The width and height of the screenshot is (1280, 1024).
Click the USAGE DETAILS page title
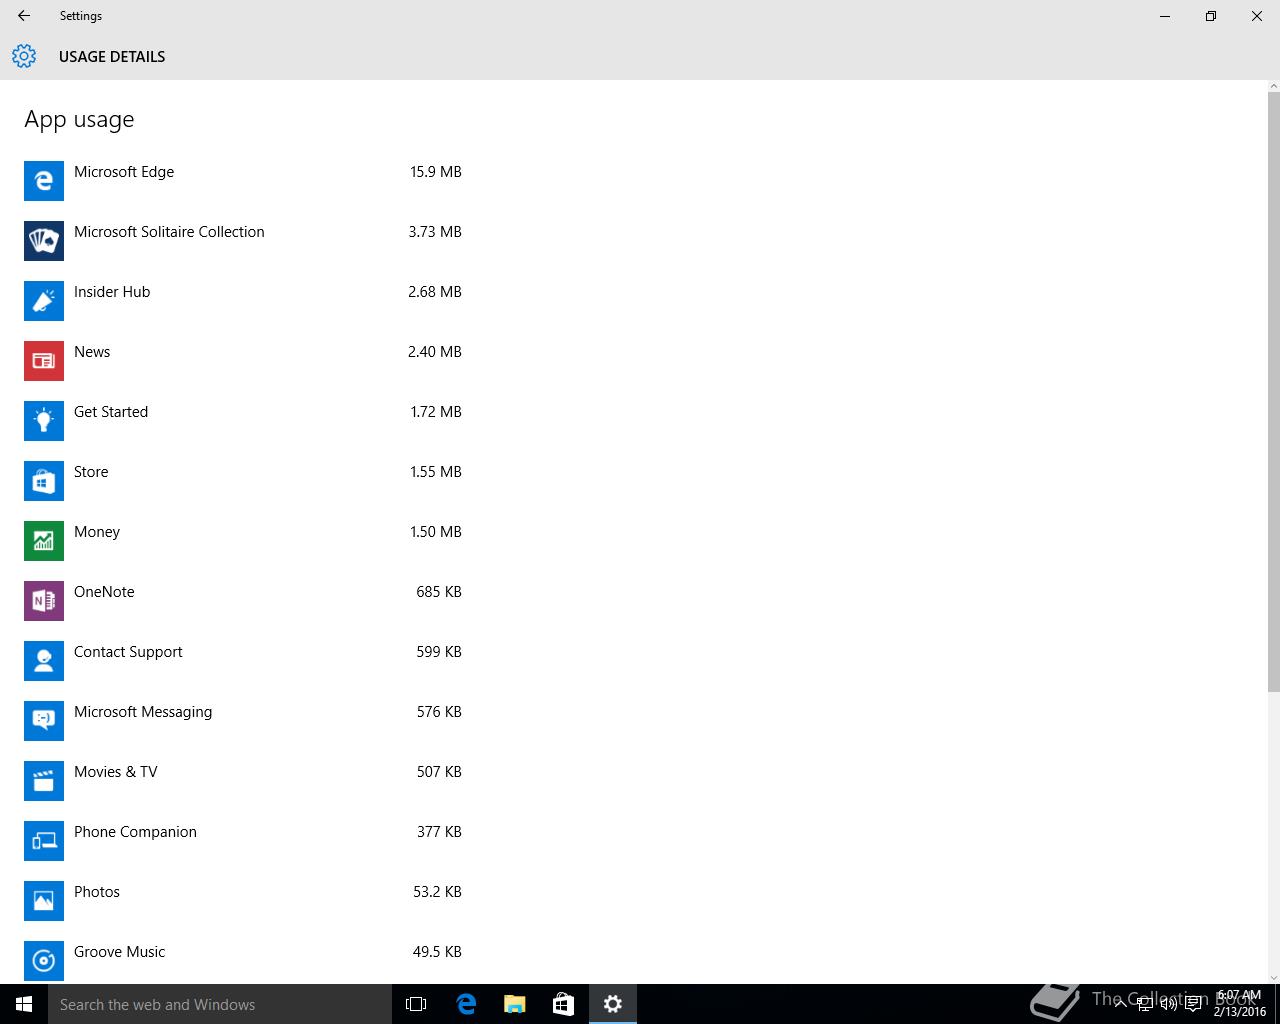coord(112,57)
